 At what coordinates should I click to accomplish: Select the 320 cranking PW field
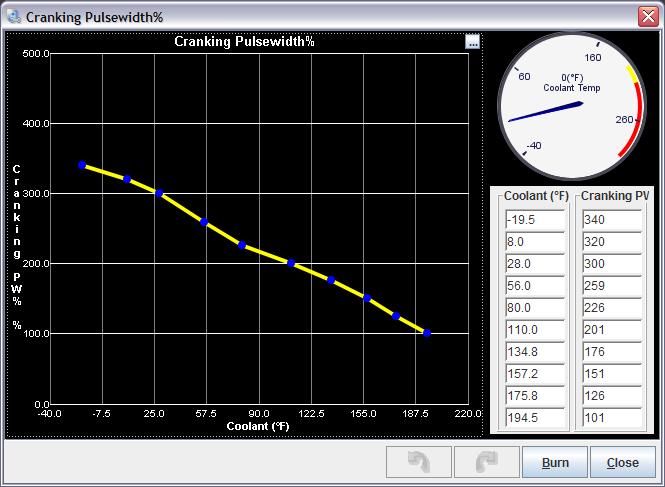click(612, 242)
